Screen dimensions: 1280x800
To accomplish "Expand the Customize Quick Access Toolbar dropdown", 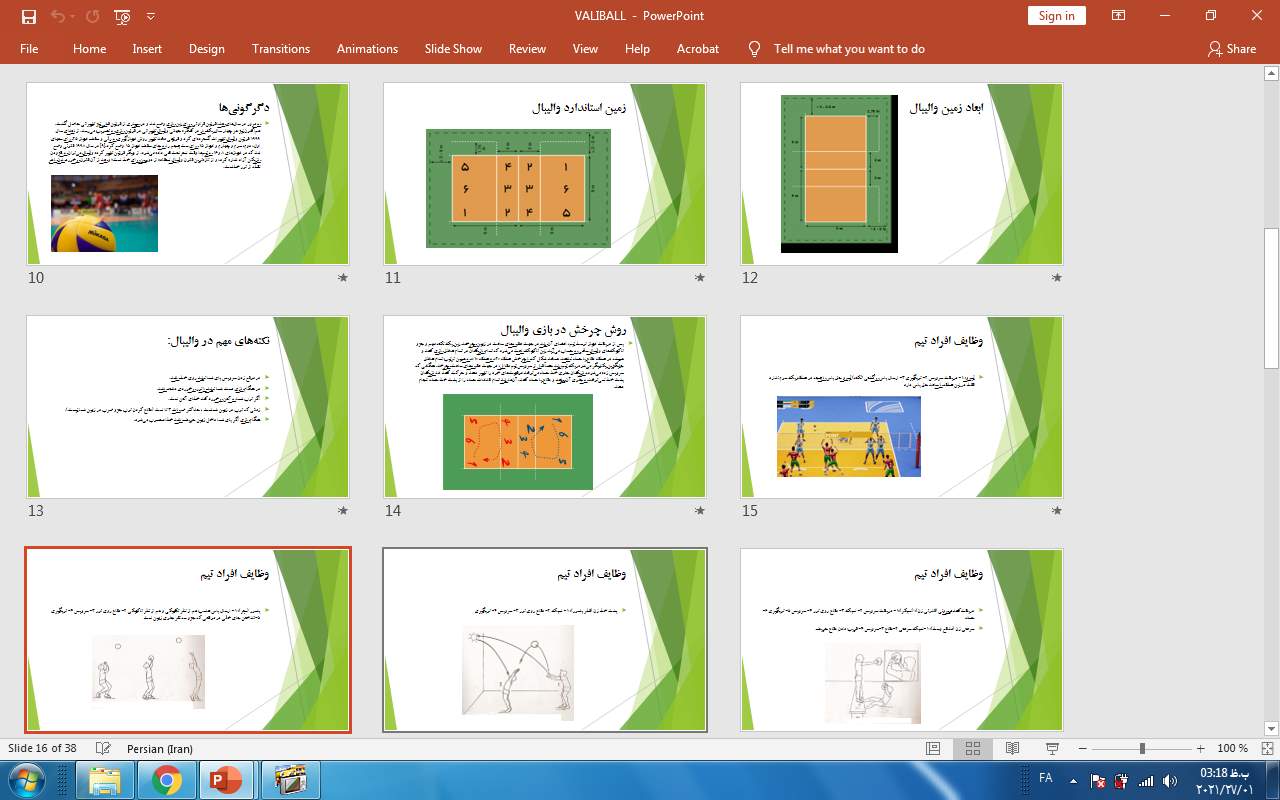I will 151,16.
